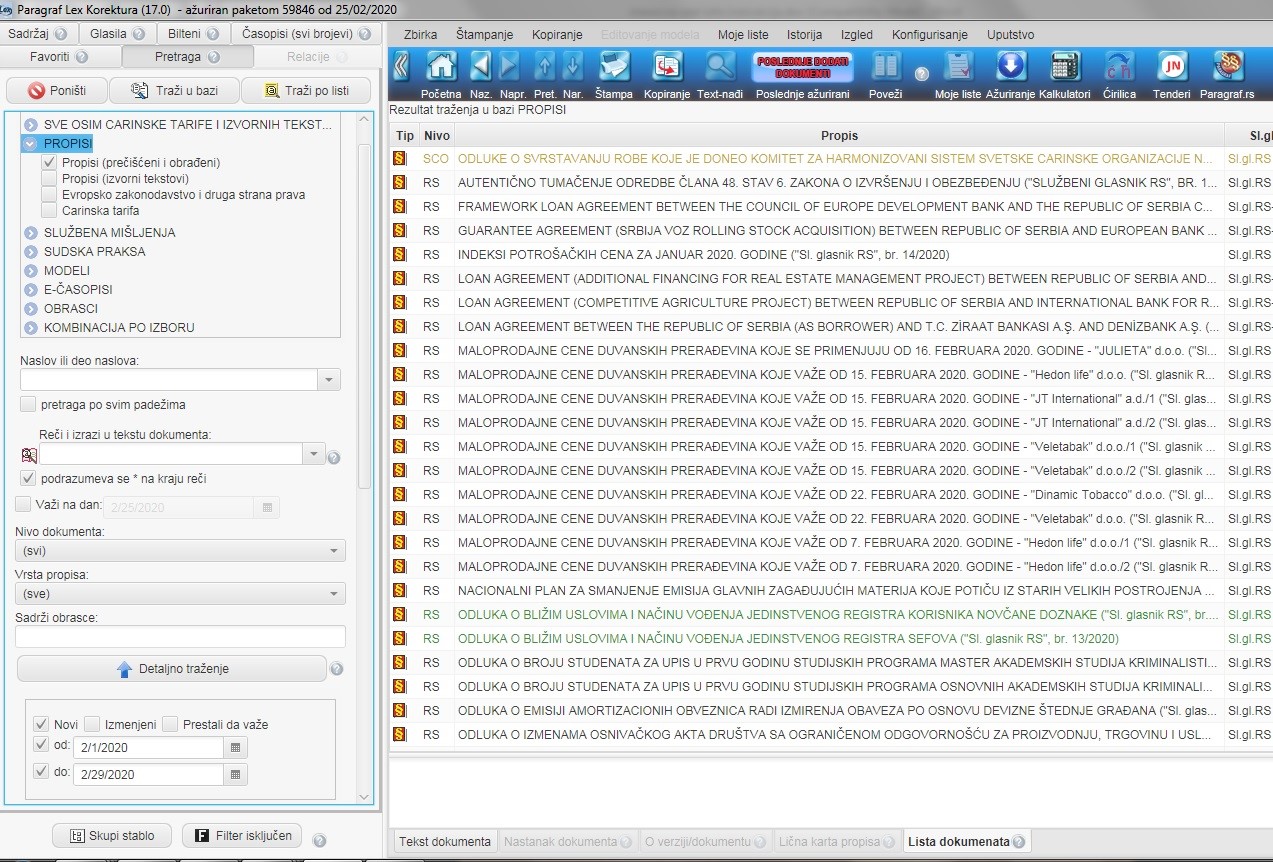Screen dimensions: 1273x862
Task: Open the Konfigurisanje menu
Action: [930, 34]
